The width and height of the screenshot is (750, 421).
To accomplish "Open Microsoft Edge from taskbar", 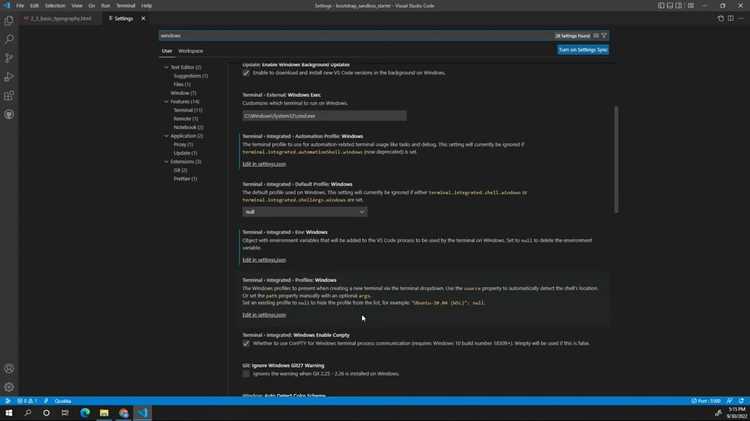I will tap(85, 413).
